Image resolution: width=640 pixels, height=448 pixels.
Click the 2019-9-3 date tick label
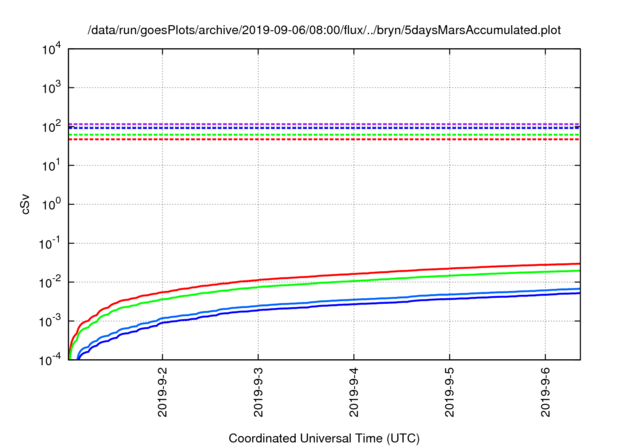point(258,392)
